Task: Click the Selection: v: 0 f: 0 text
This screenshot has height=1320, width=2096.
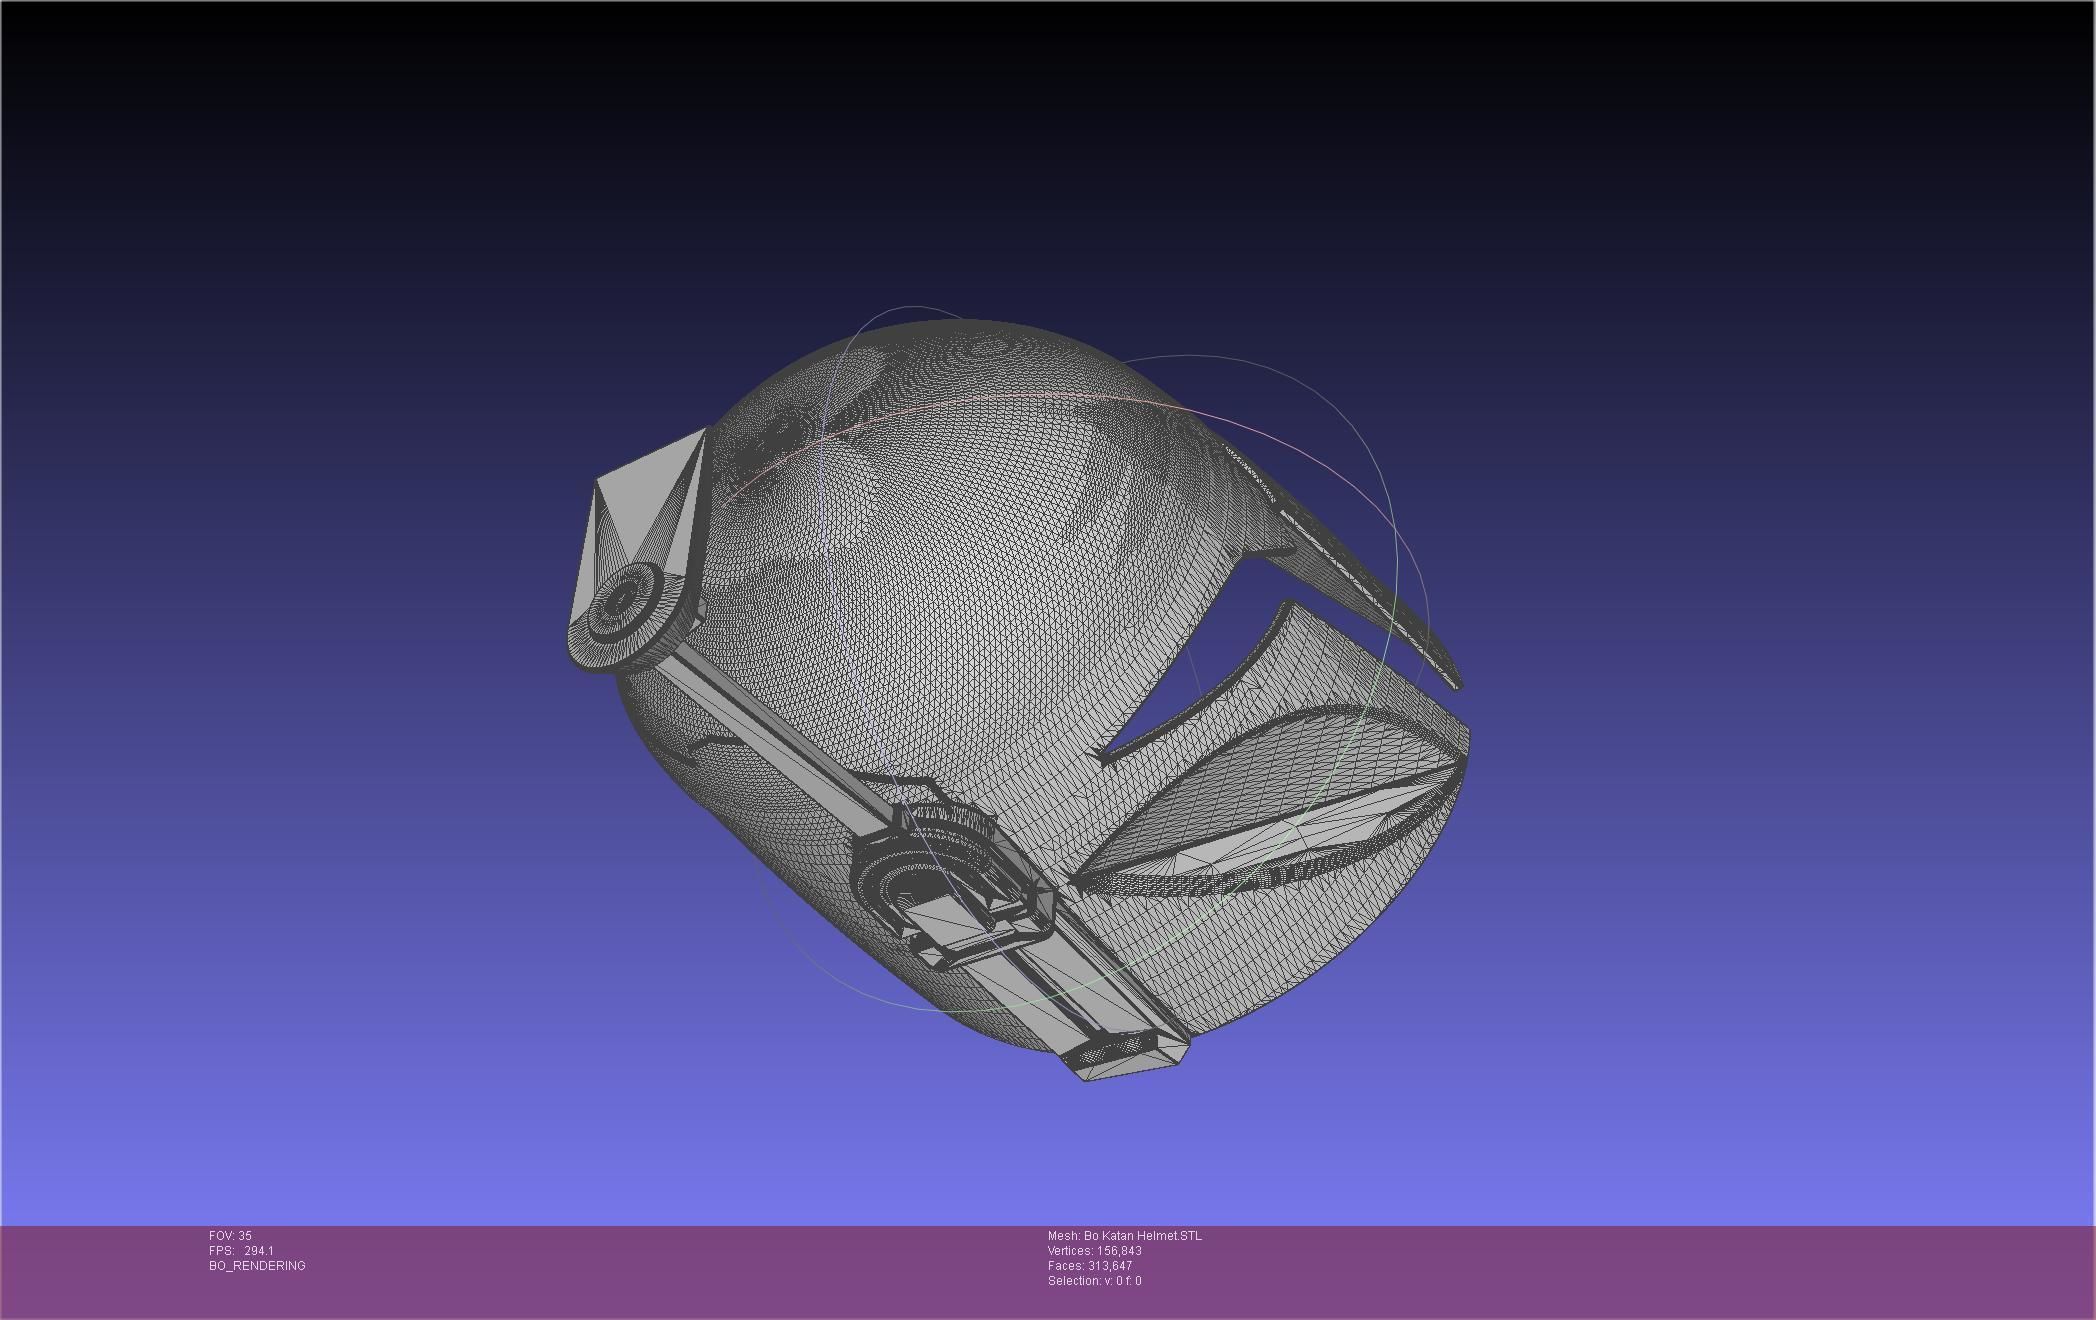Action: pyautogui.click(x=1095, y=1281)
